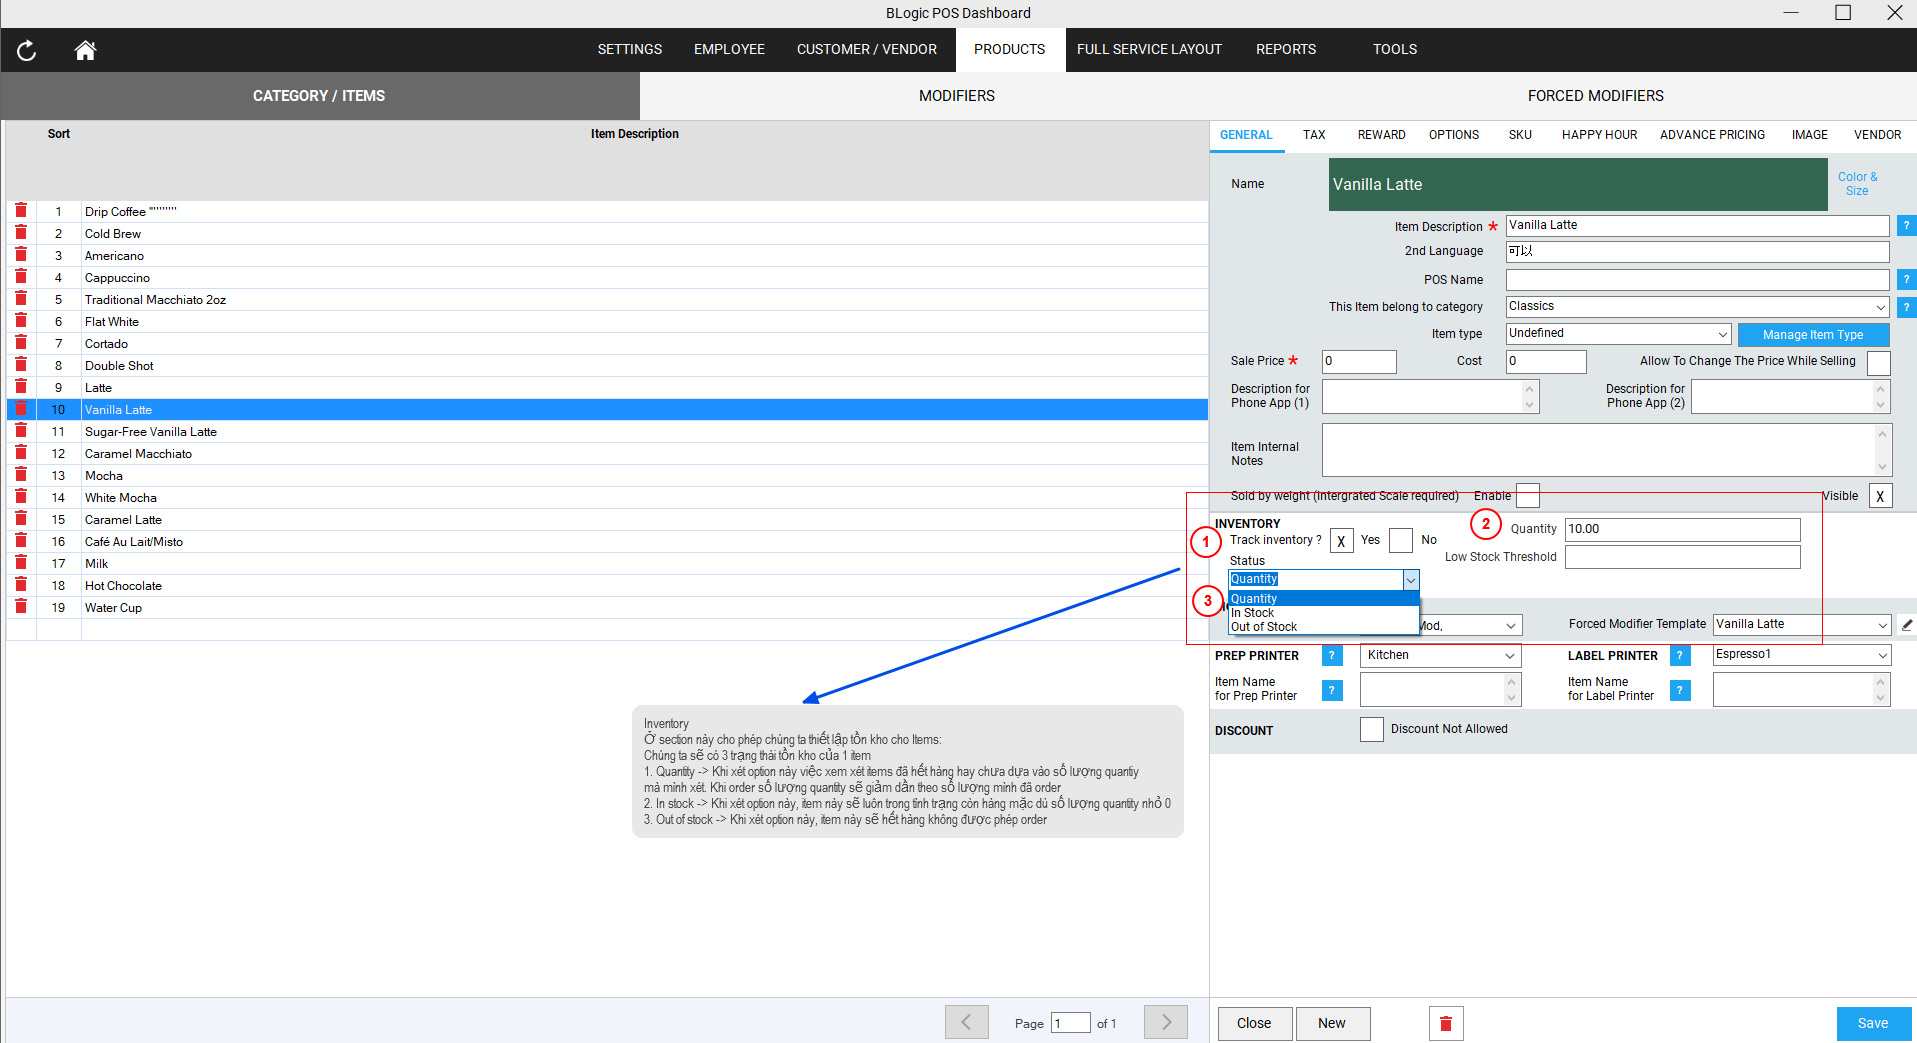Go to home via house icon
The width and height of the screenshot is (1917, 1043).
85,50
